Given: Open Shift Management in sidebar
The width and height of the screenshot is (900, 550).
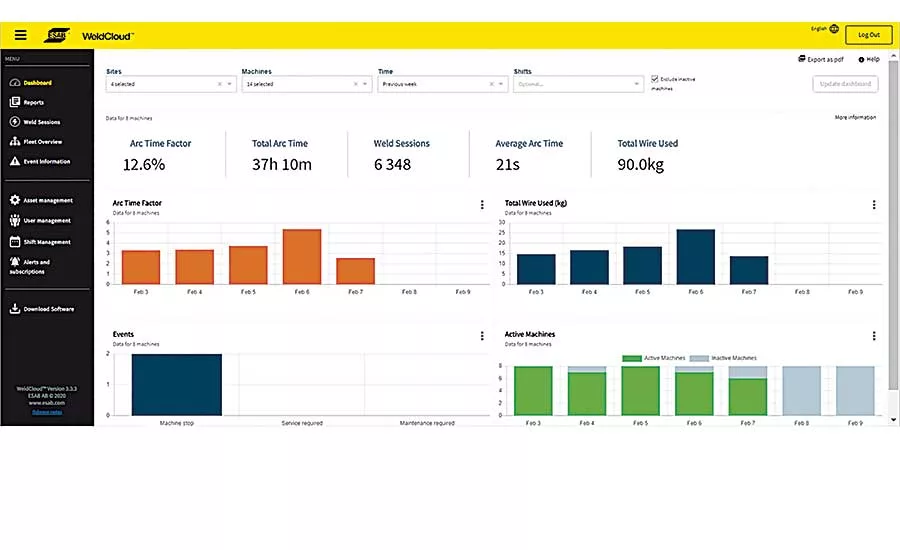Looking at the screenshot, I should [47, 242].
